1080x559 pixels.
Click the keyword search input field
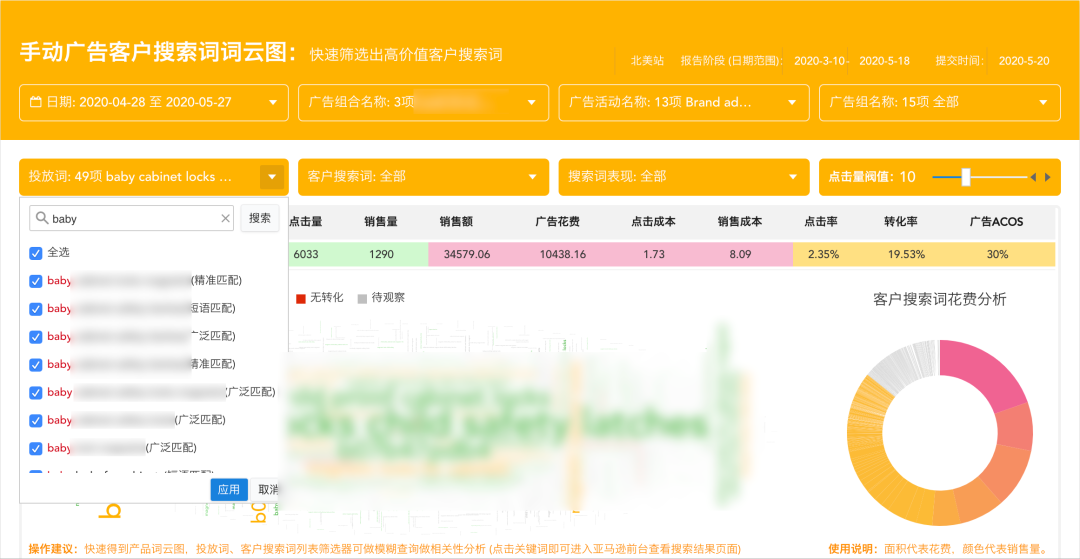click(x=132, y=218)
